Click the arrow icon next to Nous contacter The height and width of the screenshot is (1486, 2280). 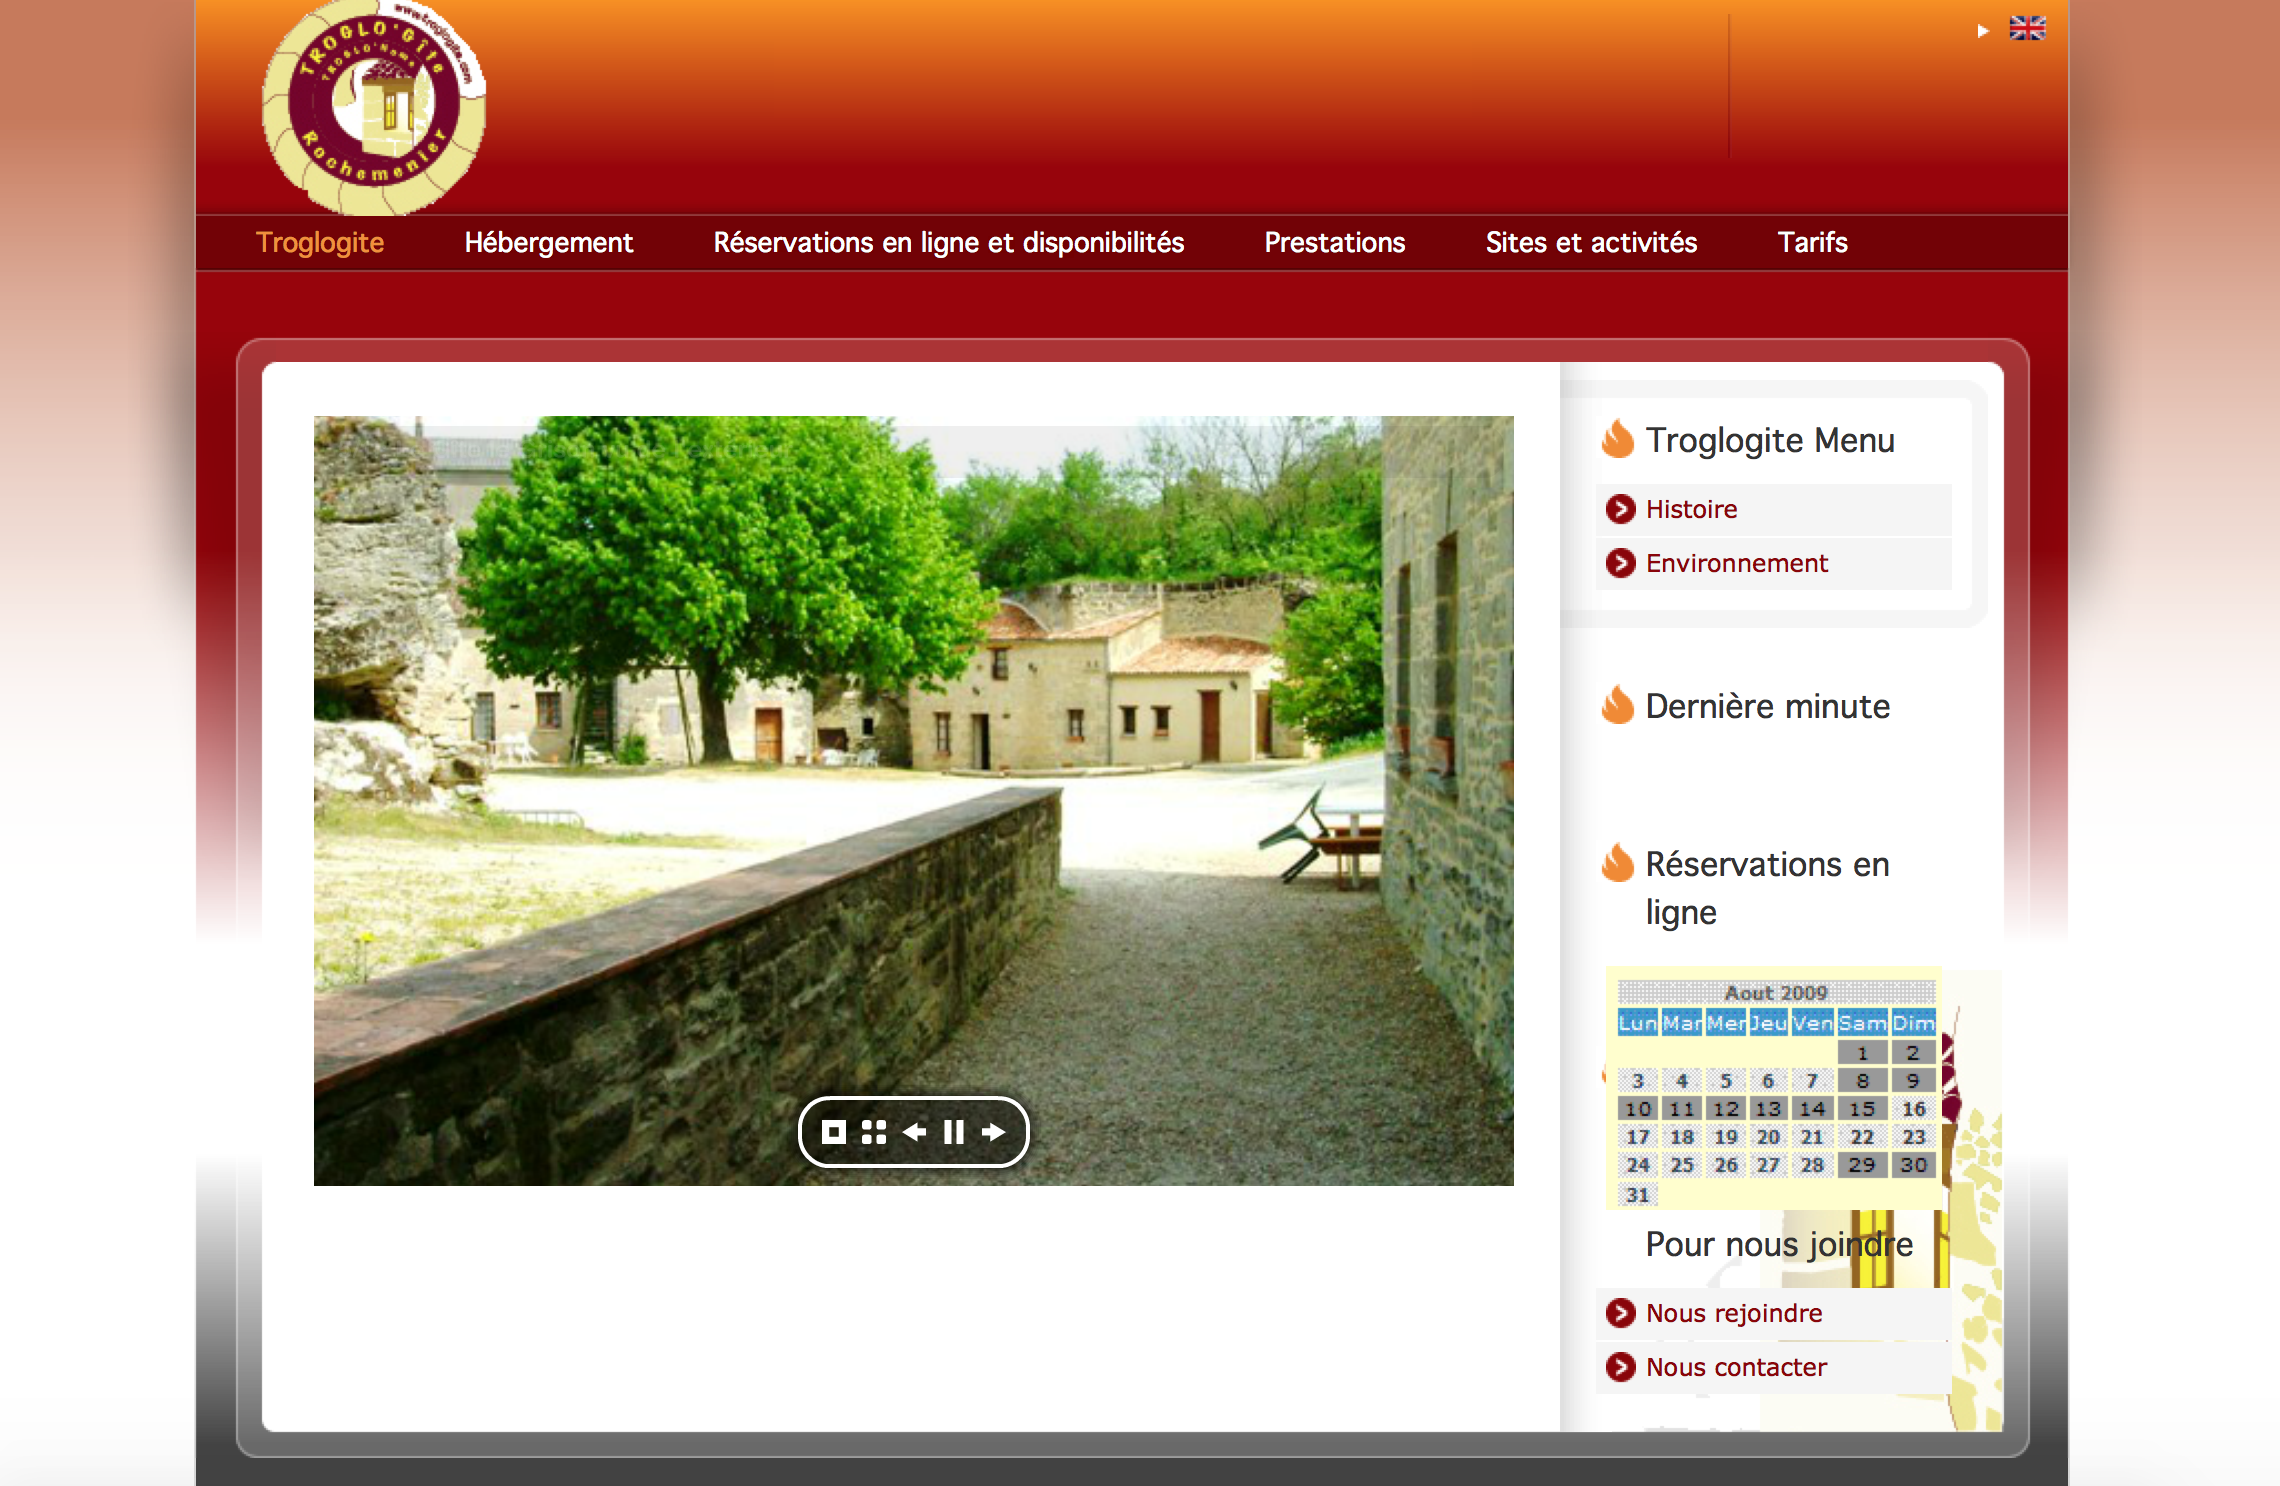(x=1620, y=1367)
